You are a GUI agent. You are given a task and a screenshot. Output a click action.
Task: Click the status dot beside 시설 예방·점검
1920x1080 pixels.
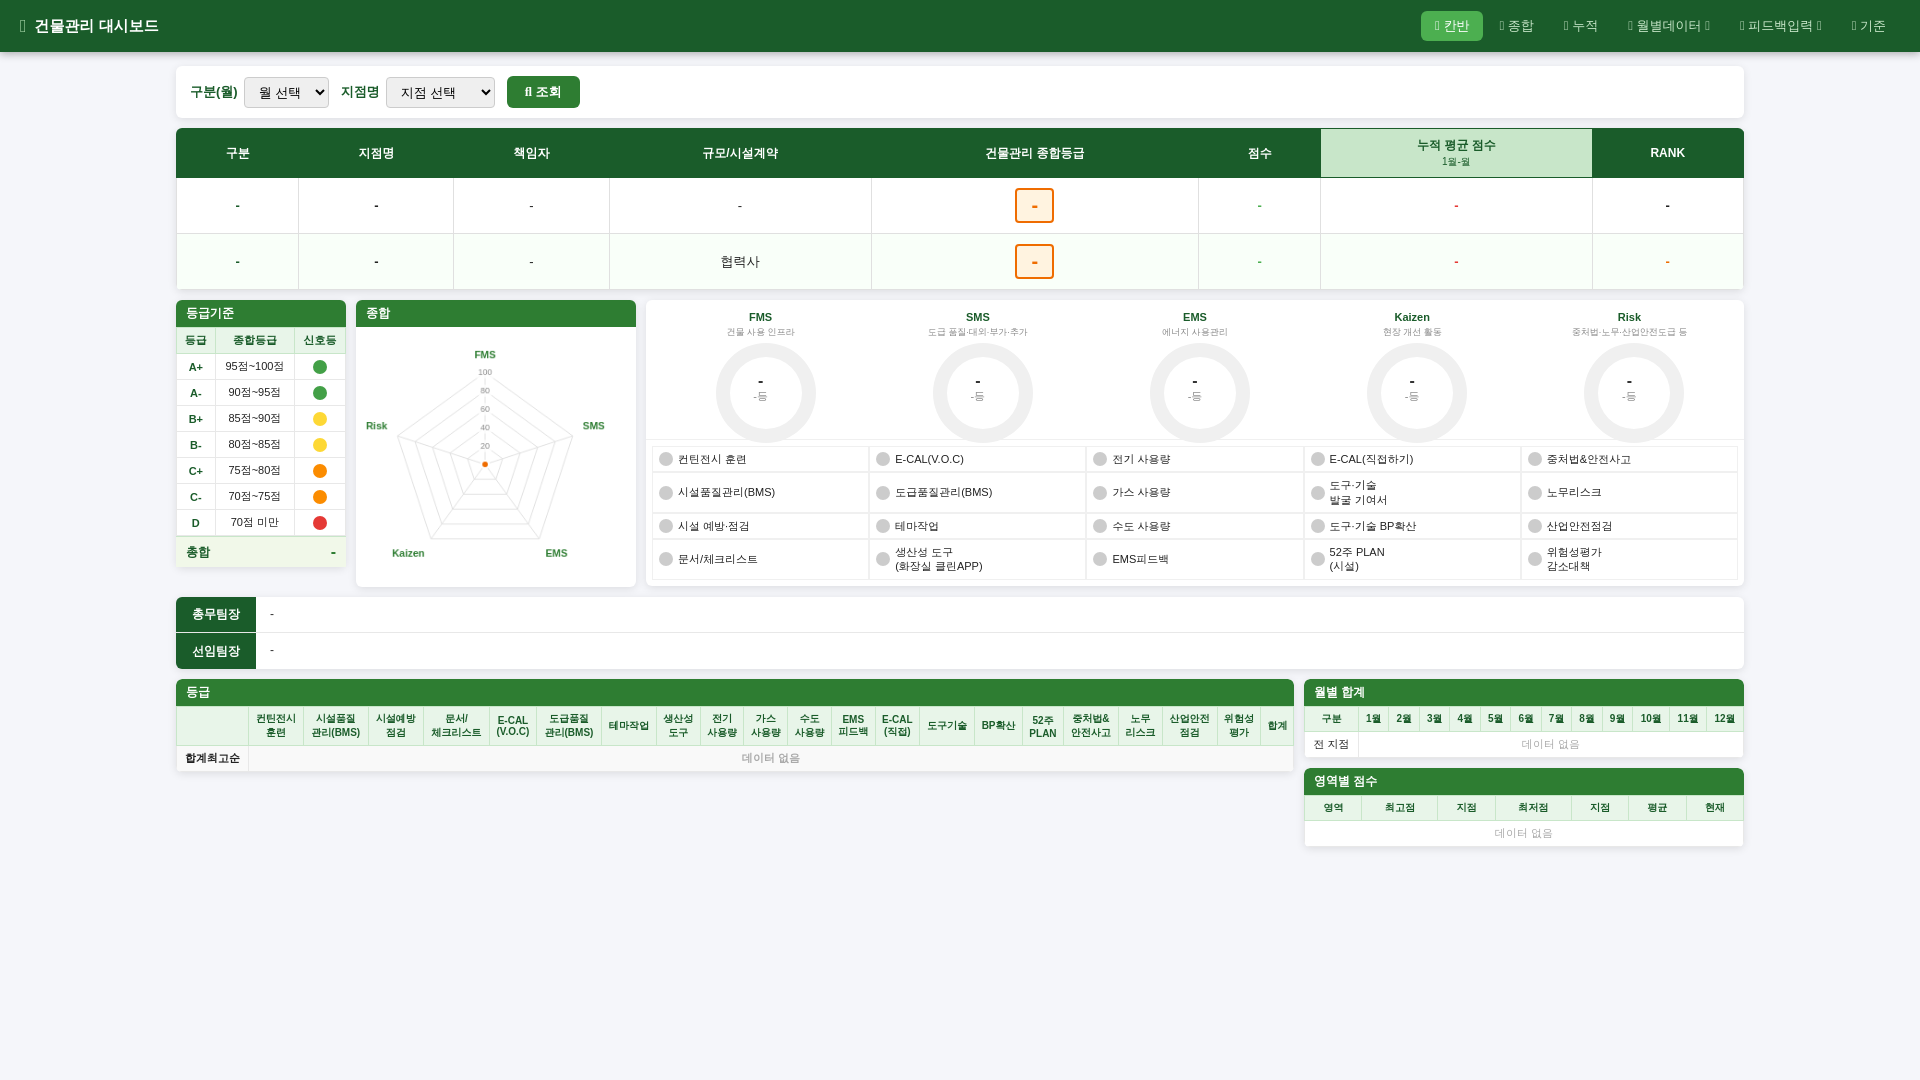[x=666, y=526]
